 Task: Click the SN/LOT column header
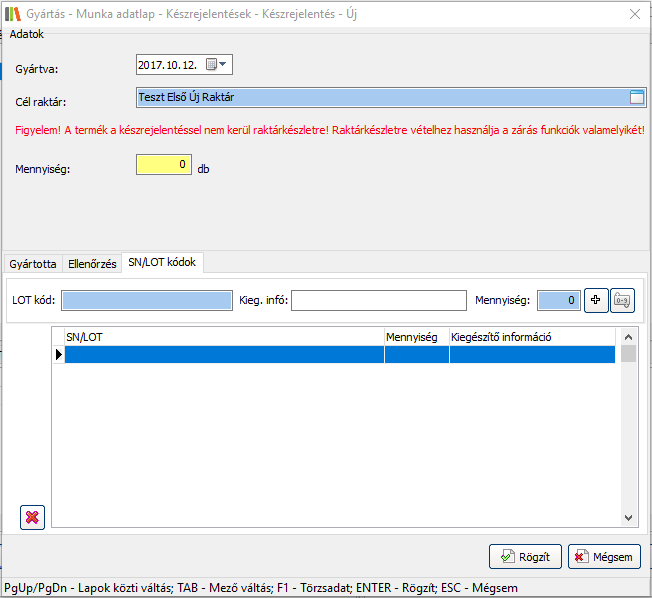point(223,338)
